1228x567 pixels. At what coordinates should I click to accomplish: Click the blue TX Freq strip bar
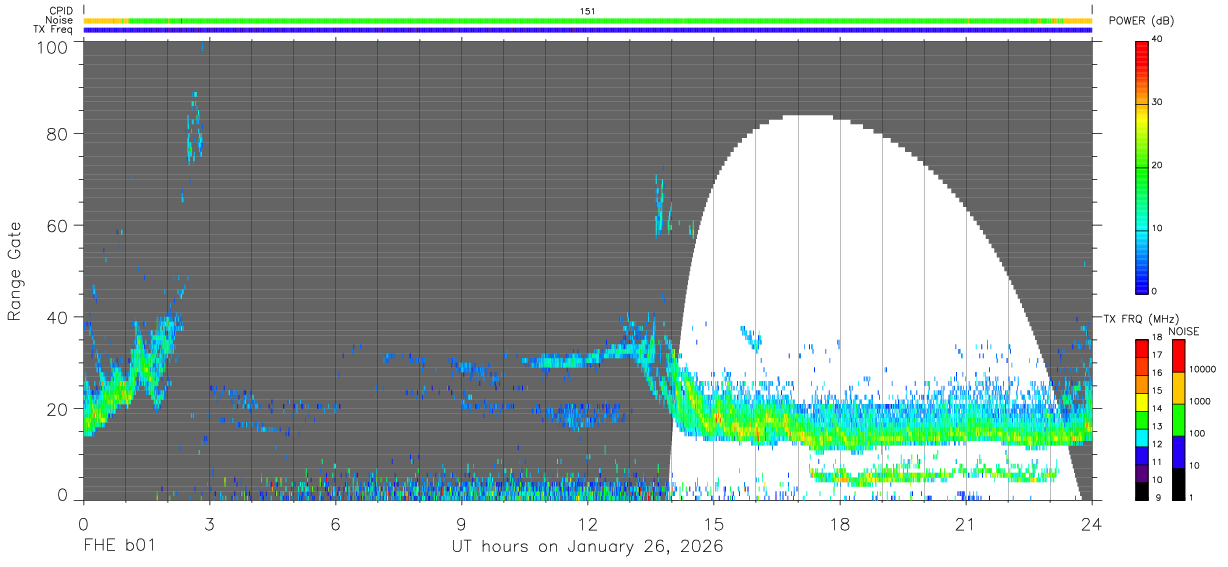click(588, 30)
